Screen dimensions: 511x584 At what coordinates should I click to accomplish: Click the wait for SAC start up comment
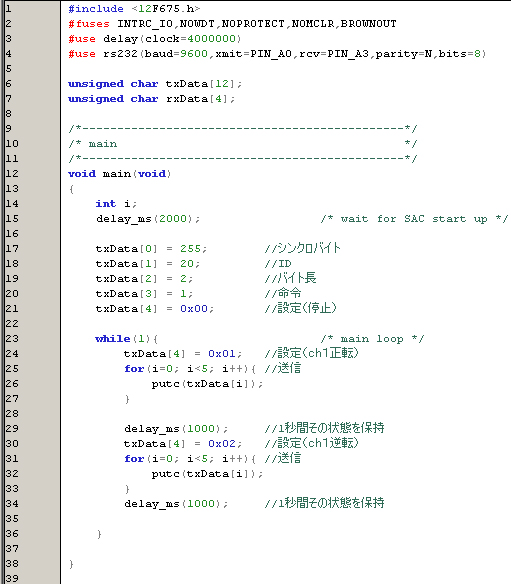[414, 219]
